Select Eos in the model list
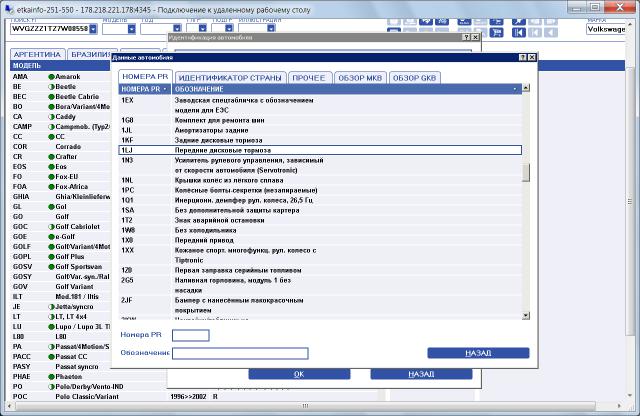The height and width of the screenshot is (416, 640). pyautogui.click(x=60, y=167)
